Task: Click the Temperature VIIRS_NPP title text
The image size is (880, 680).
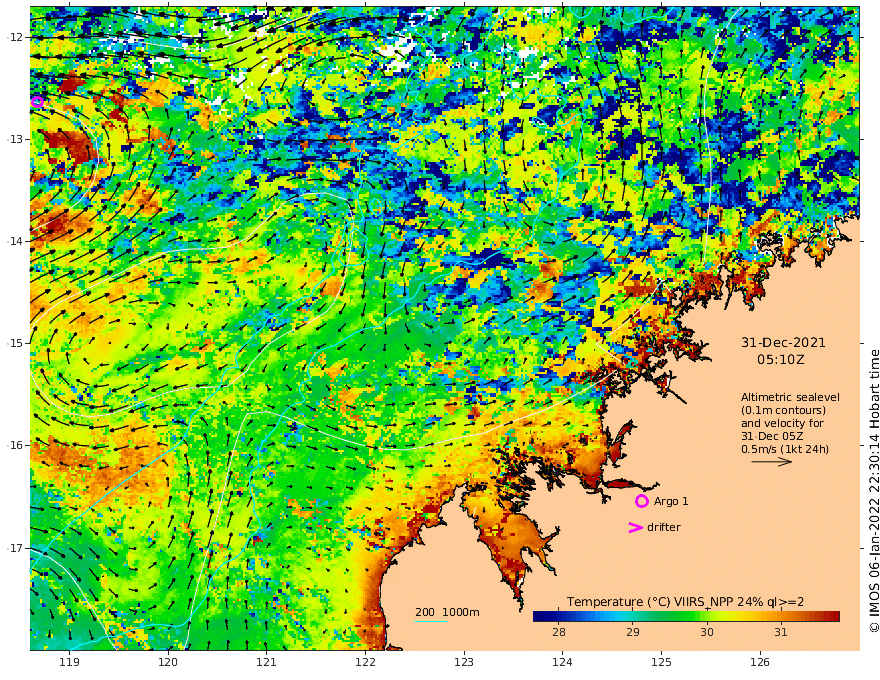Action: point(685,602)
